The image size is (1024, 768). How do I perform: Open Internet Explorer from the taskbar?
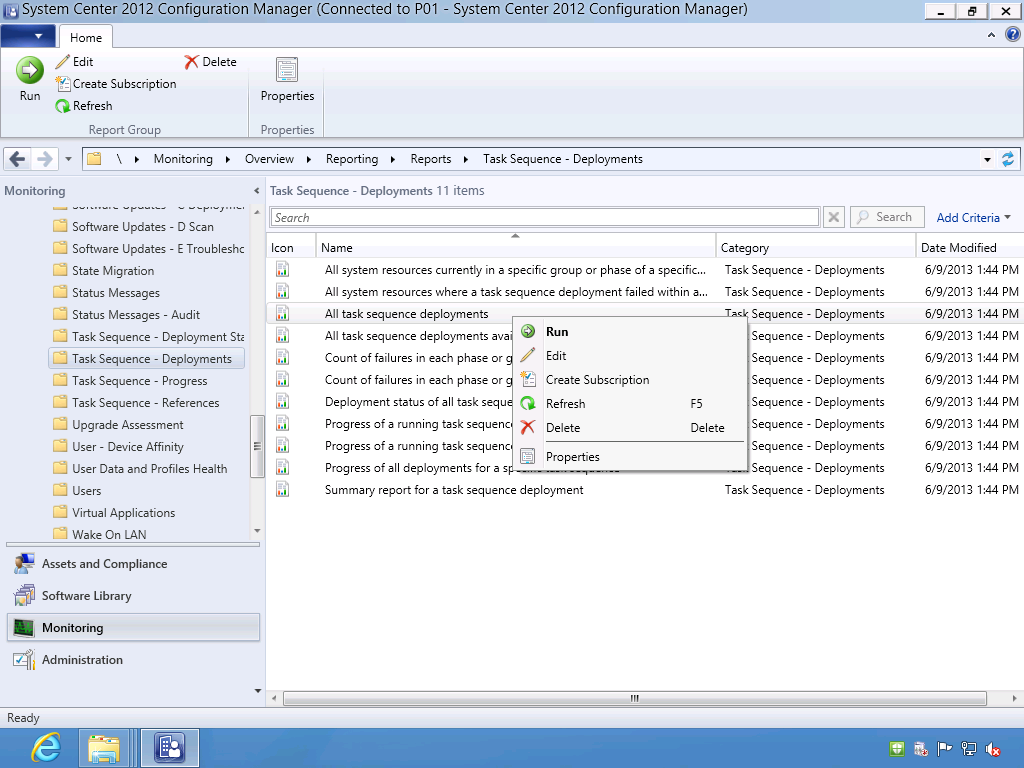(x=46, y=748)
